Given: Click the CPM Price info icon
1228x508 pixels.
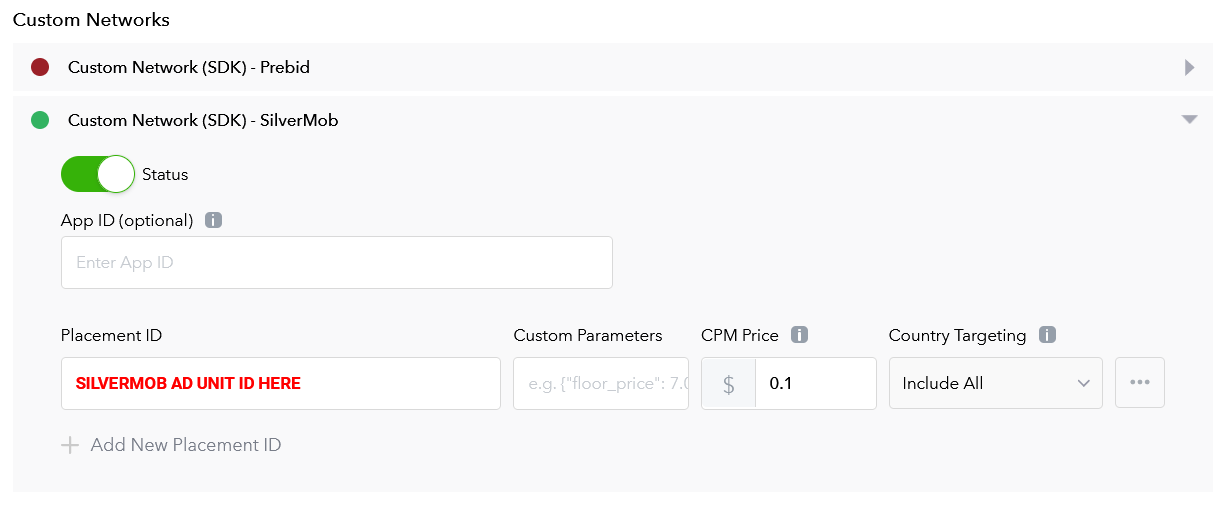Looking at the screenshot, I should pyautogui.click(x=799, y=336).
